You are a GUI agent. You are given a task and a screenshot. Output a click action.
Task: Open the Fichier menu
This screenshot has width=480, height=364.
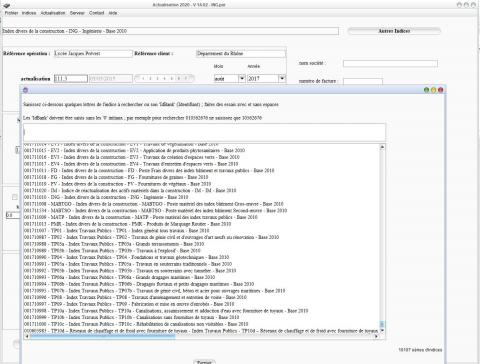[x=11, y=13]
